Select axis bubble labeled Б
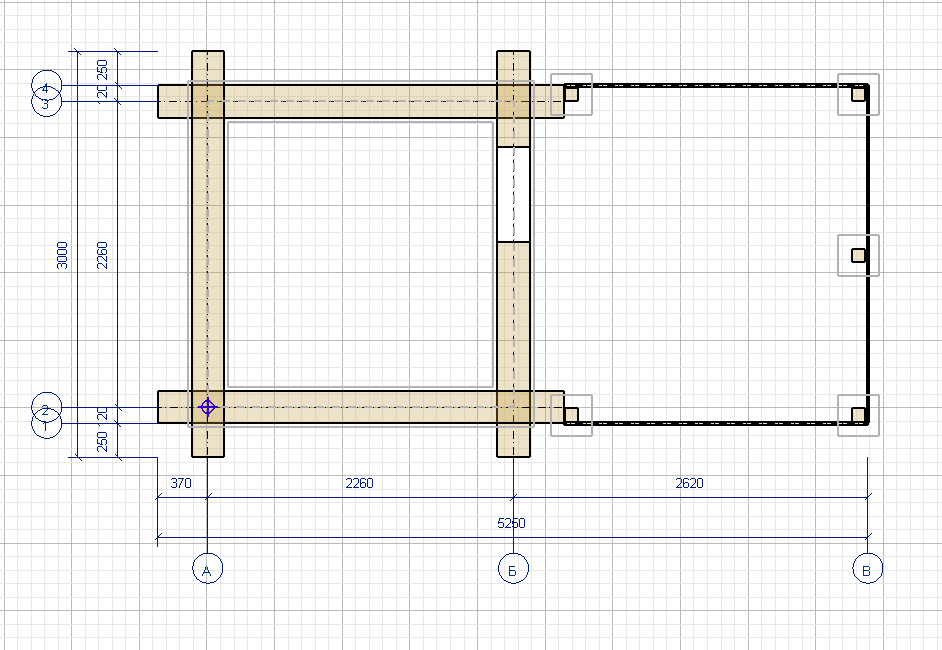 (x=513, y=570)
